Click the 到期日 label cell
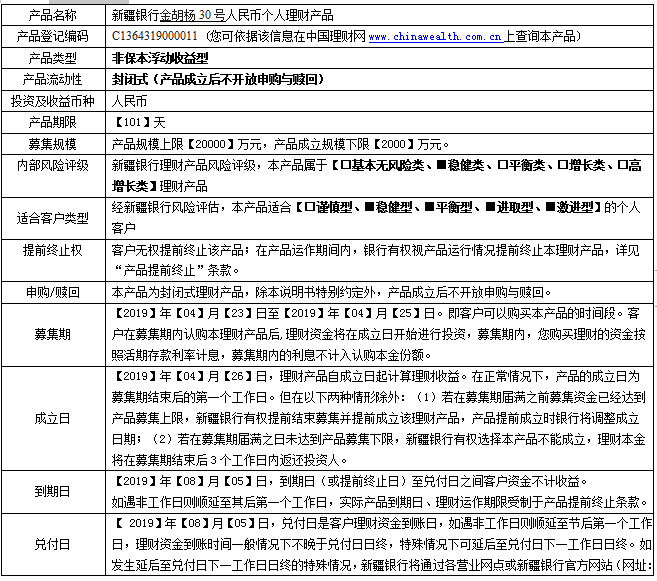Screen dimensions: 657x581 [x=53, y=491]
